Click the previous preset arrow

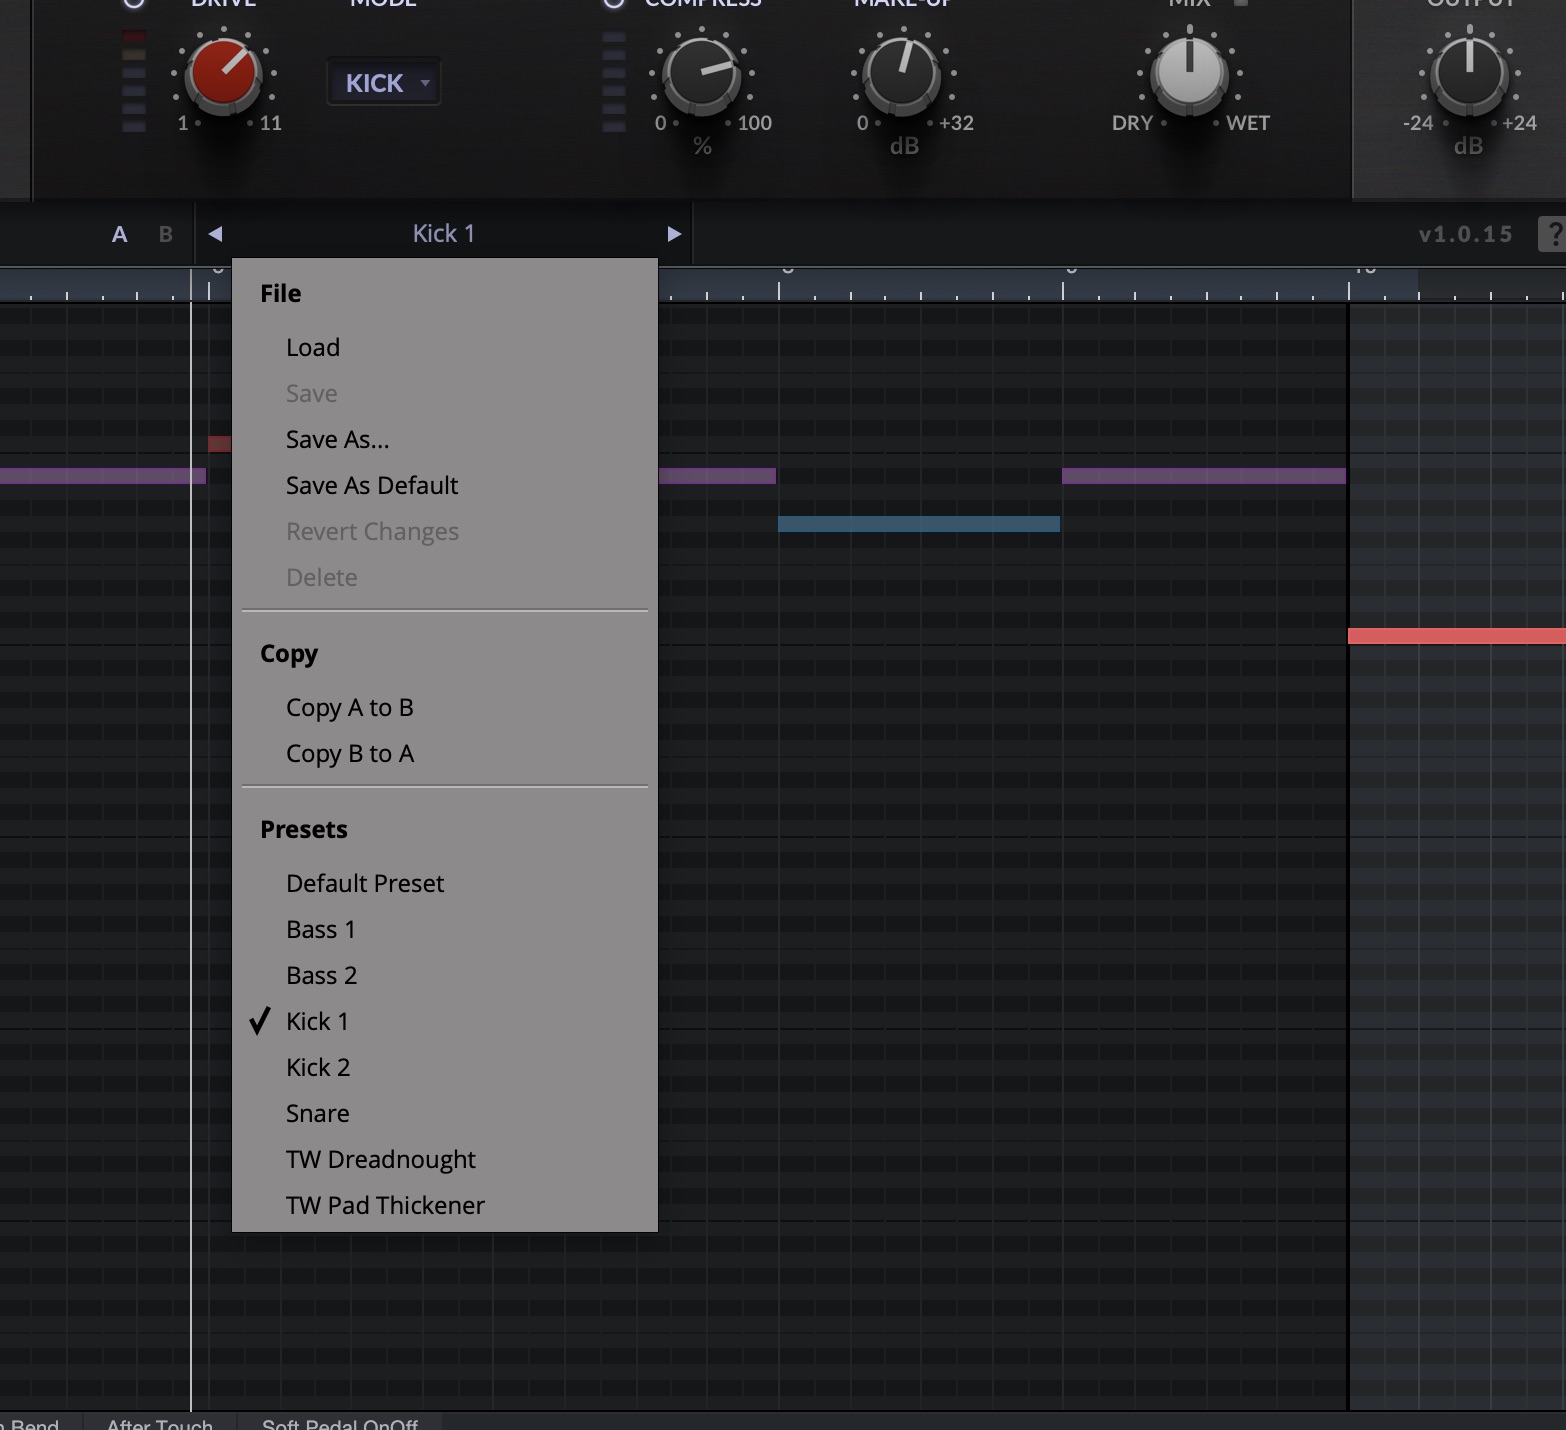[x=215, y=234]
